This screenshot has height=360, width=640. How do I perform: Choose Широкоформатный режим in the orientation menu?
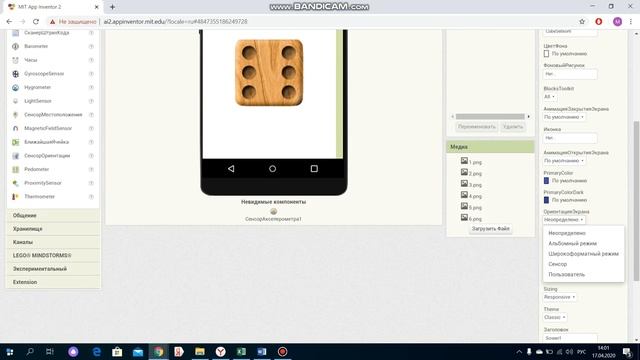[x=583, y=254]
